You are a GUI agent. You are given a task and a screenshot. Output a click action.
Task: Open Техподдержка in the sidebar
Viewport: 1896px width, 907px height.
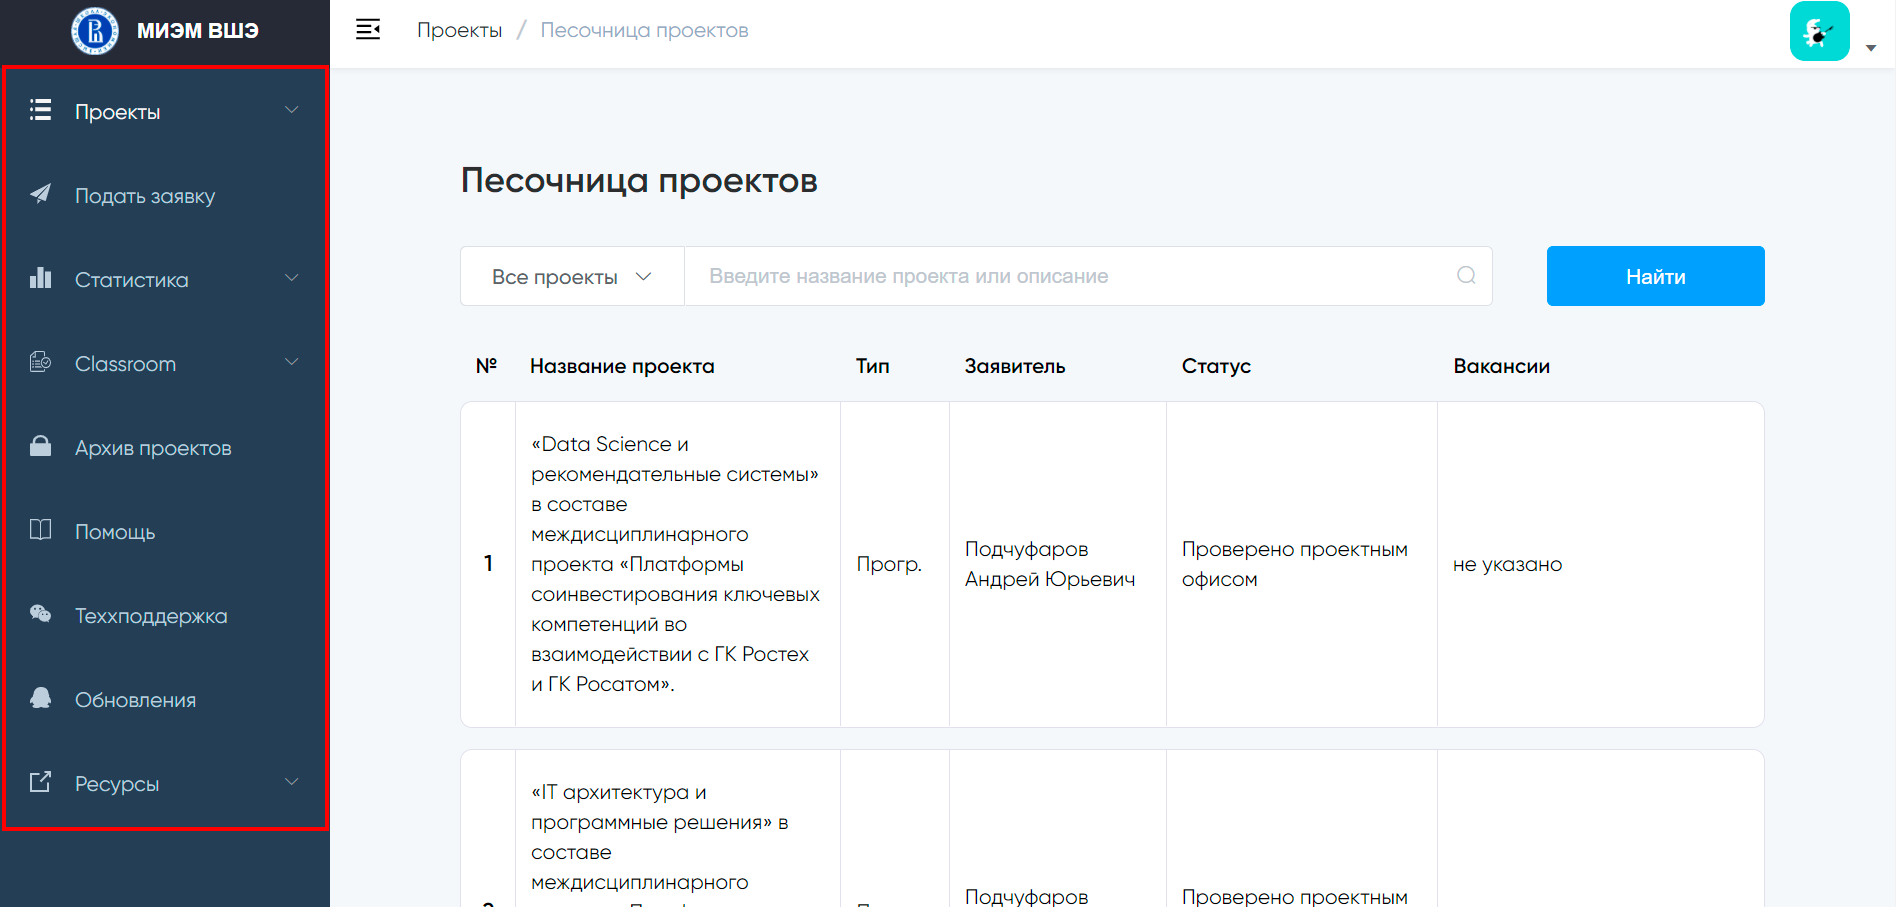point(165,615)
